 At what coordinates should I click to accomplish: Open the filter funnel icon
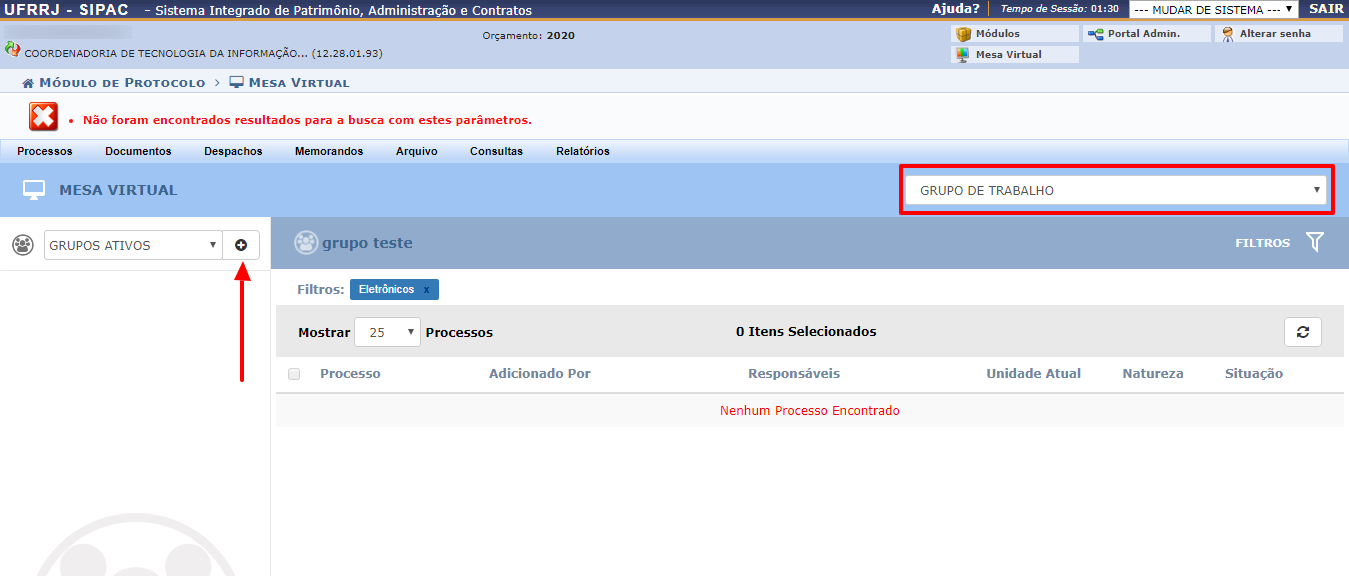[x=1315, y=242]
